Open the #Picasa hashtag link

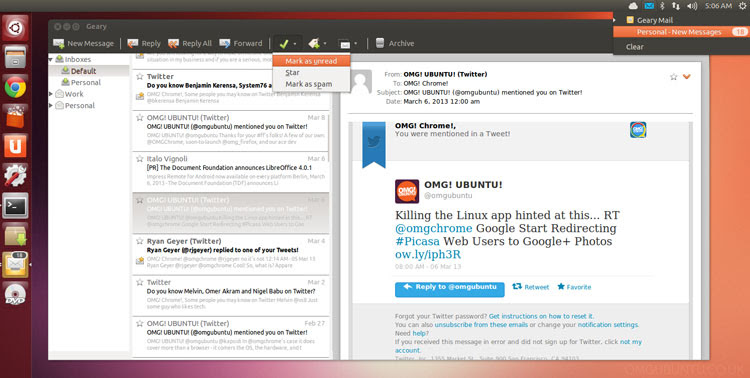[x=418, y=241]
